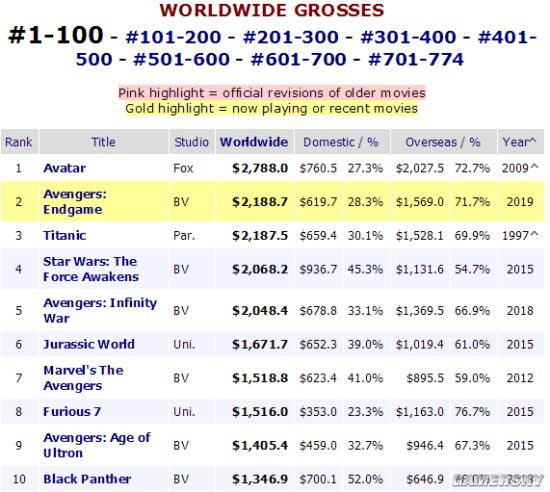Viewport: 550px width, 492px height.
Task: Open the Avengers: Endgame movie link
Action: coord(75,202)
